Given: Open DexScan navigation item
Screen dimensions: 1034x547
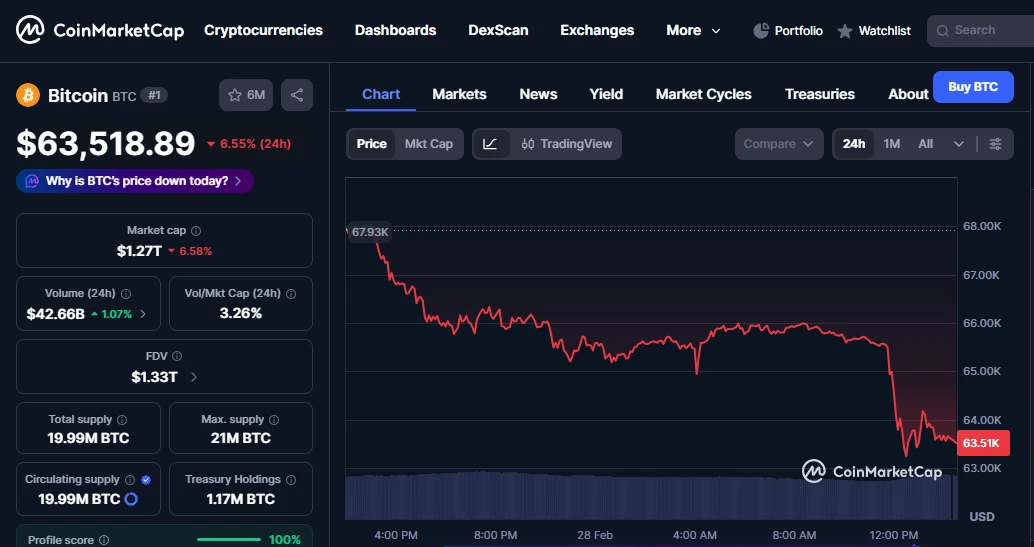Looking at the screenshot, I should point(498,30).
